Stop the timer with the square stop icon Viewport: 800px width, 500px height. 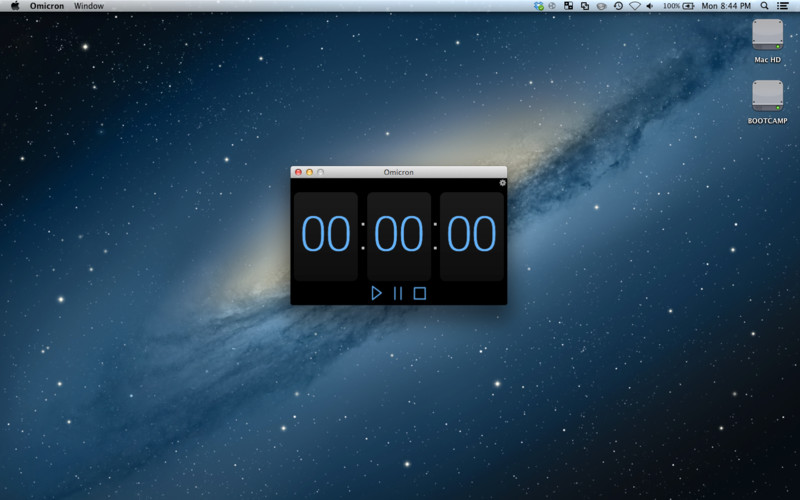(x=420, y=293)
